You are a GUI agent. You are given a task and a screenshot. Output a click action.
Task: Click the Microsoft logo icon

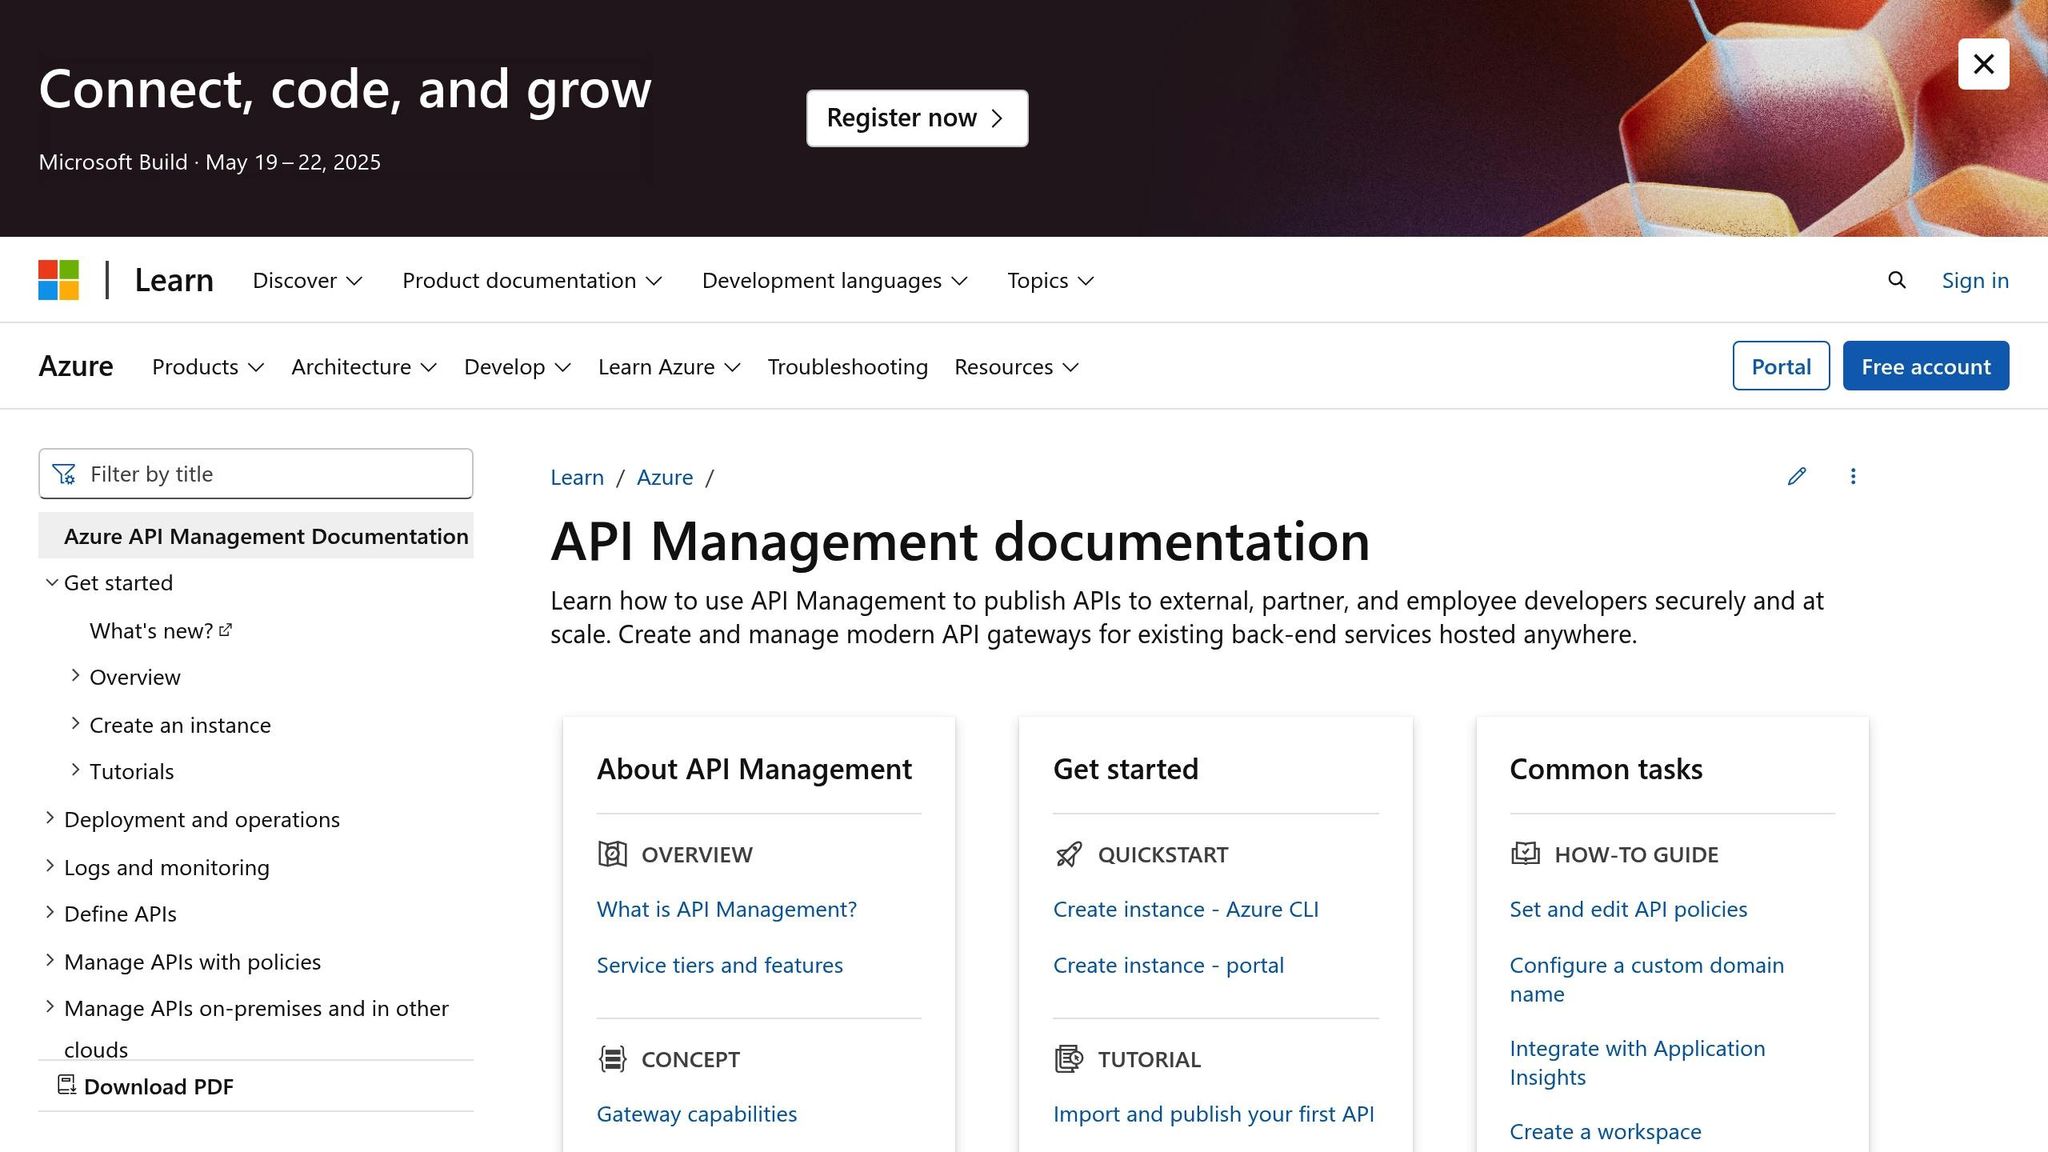click(58, 280)
